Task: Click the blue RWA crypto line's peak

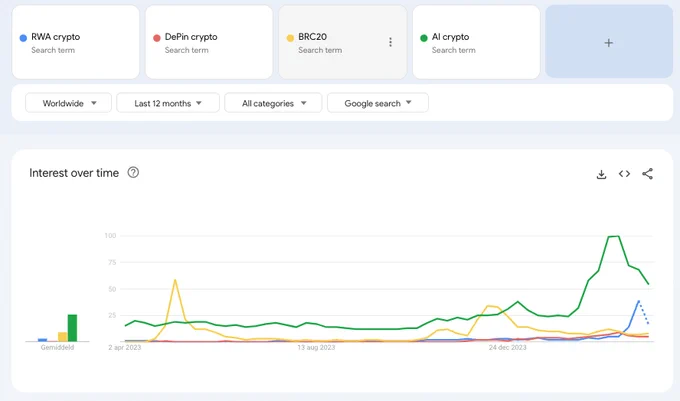Action: [x=638, y=300]
